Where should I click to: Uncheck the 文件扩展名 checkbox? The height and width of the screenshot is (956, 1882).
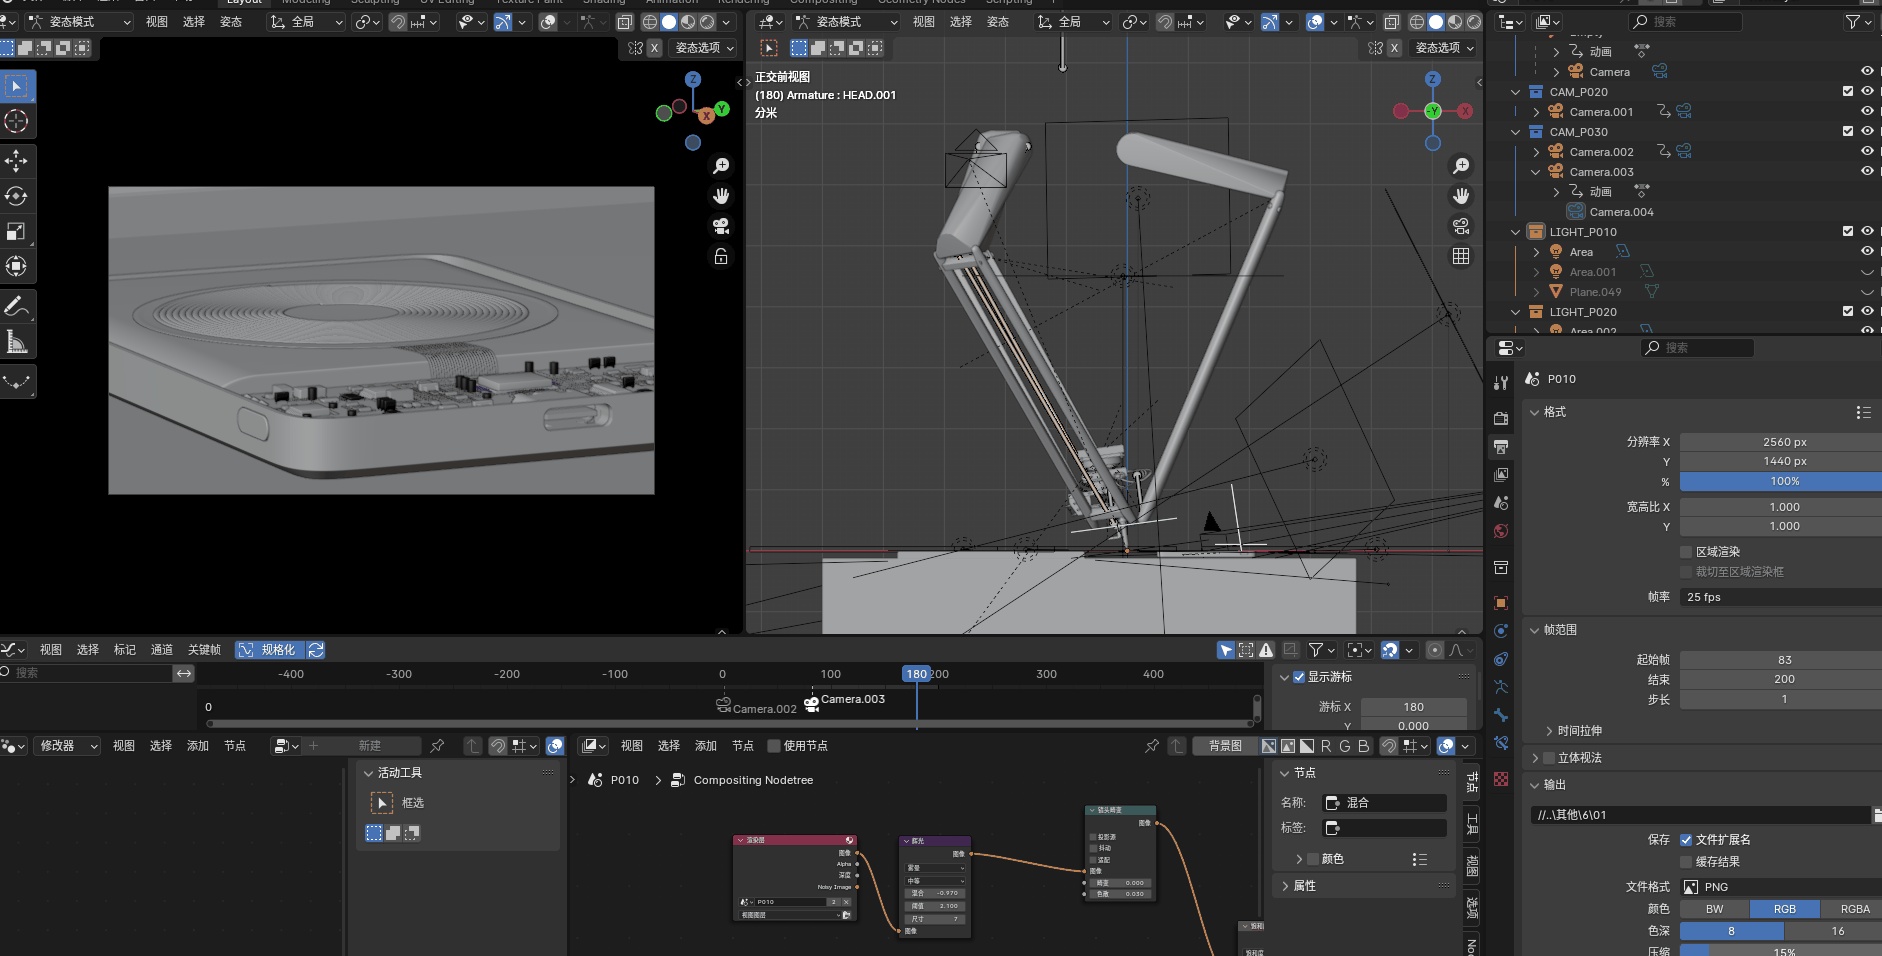[1686, 840]
